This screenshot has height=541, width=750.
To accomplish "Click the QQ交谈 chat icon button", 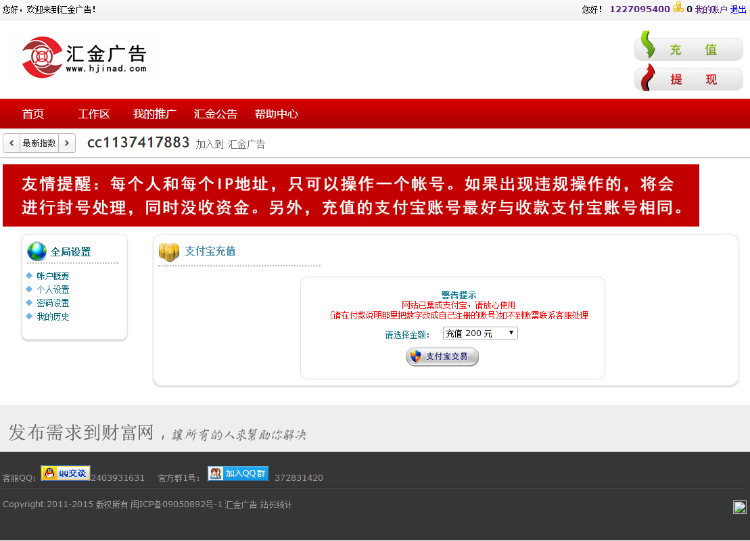I will point(66,473).
